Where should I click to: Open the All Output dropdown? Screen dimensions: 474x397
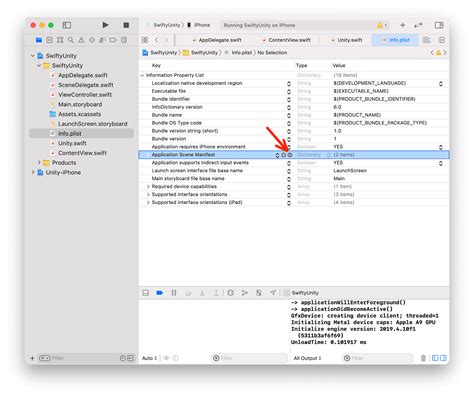click(x=307, y=358)
